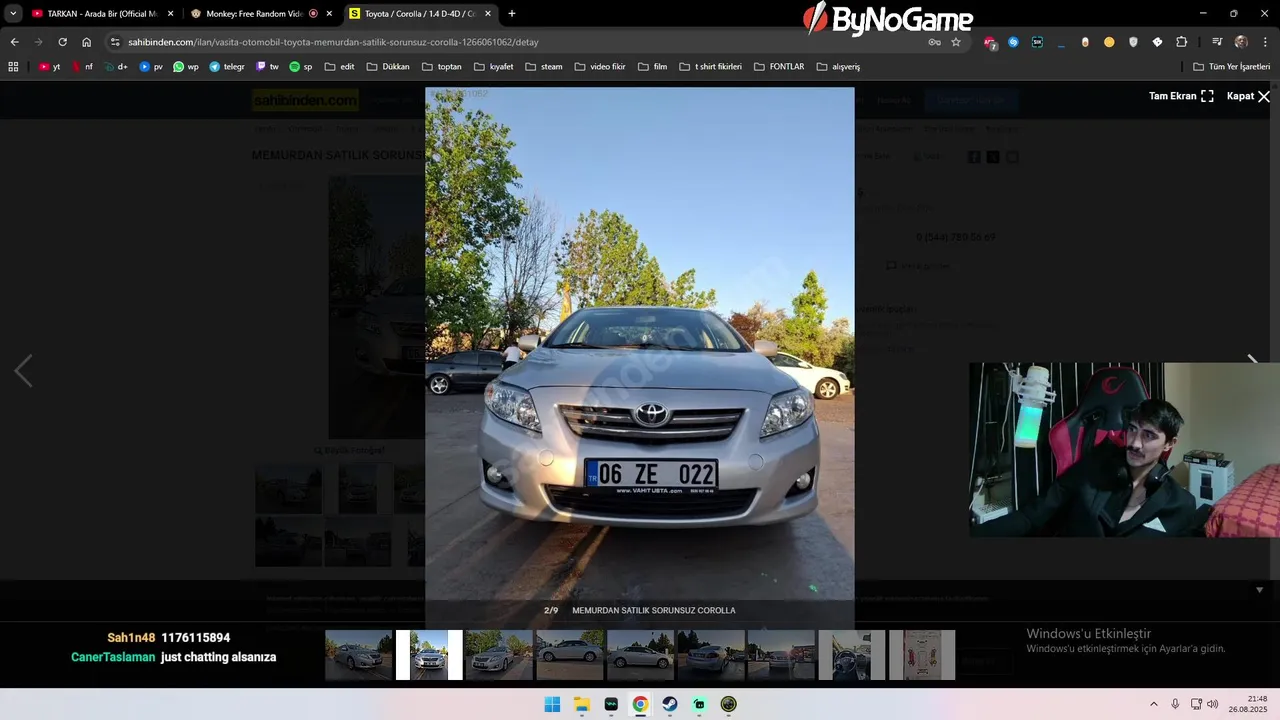Expand the Tüm Yer İşaretleri folder
The width and height of the screenshot is (1280, 720).
[1232, 66]
